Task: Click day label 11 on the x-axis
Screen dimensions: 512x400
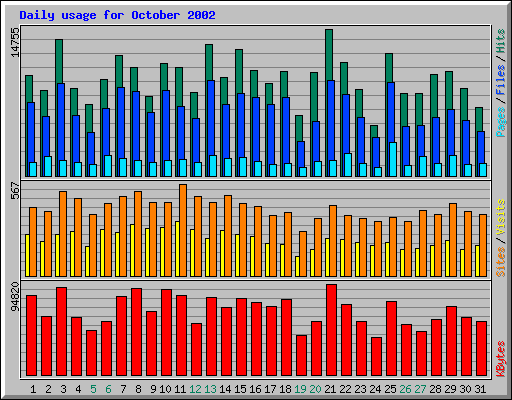Action: pyautogui.click(x=180, y=389)
